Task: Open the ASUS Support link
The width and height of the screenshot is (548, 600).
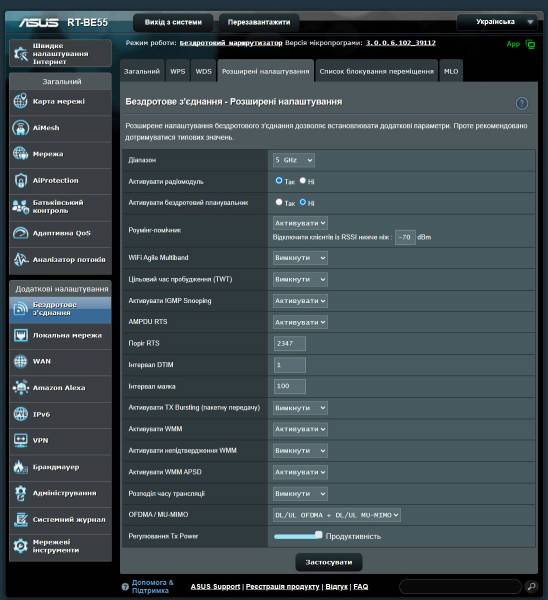Action: (215, 587)
